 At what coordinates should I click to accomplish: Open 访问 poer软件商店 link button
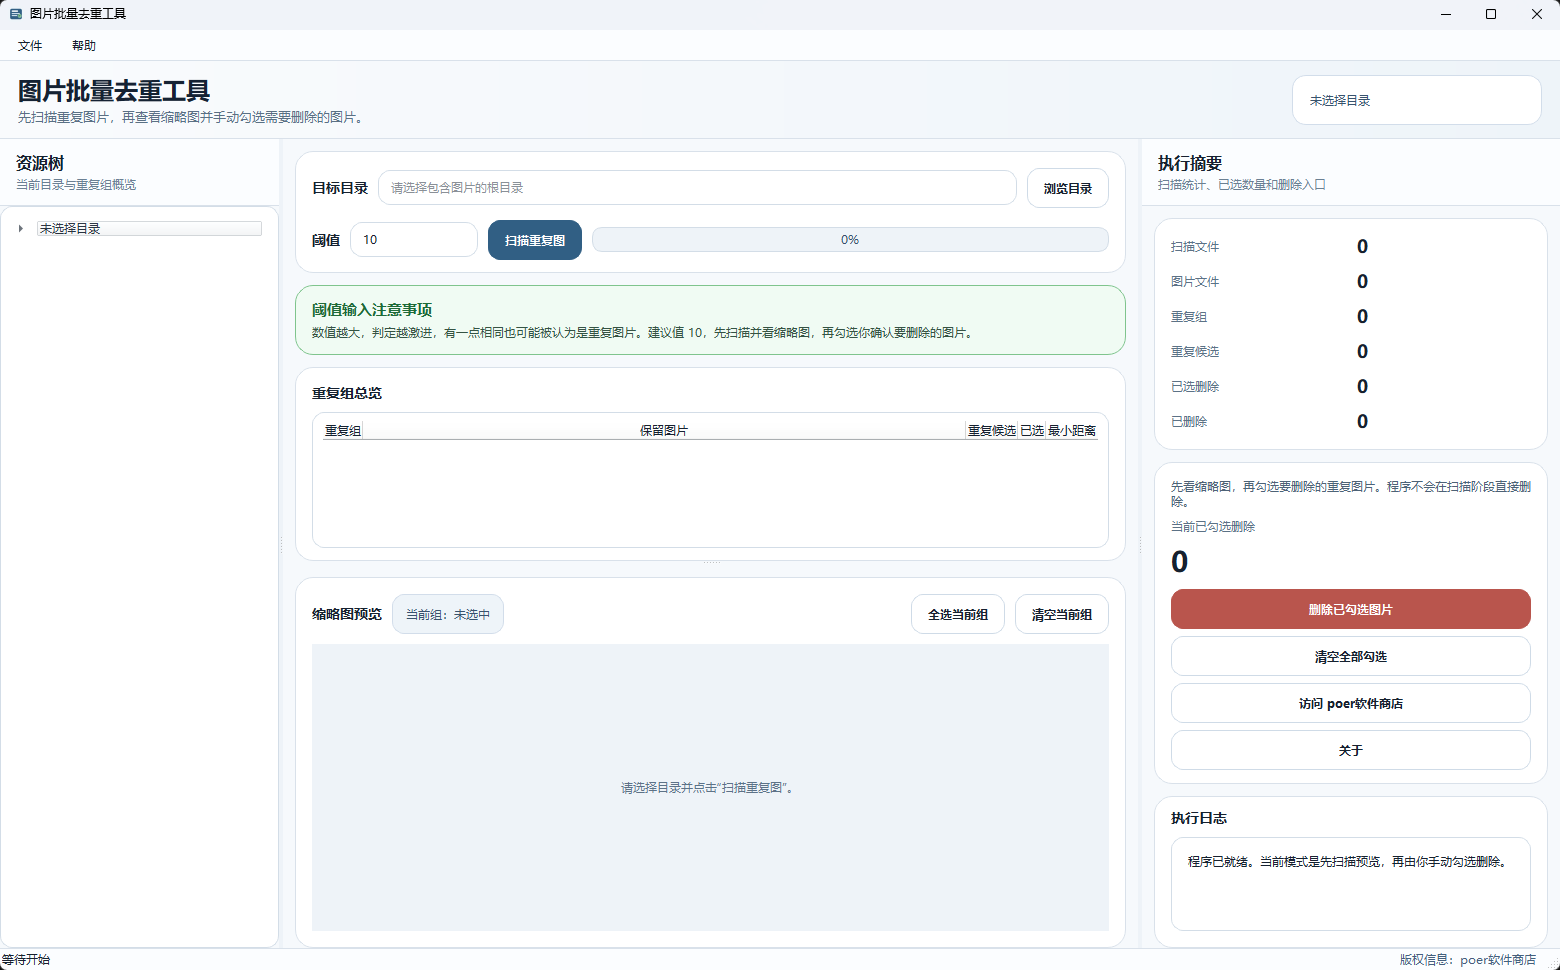point(1350,703)
